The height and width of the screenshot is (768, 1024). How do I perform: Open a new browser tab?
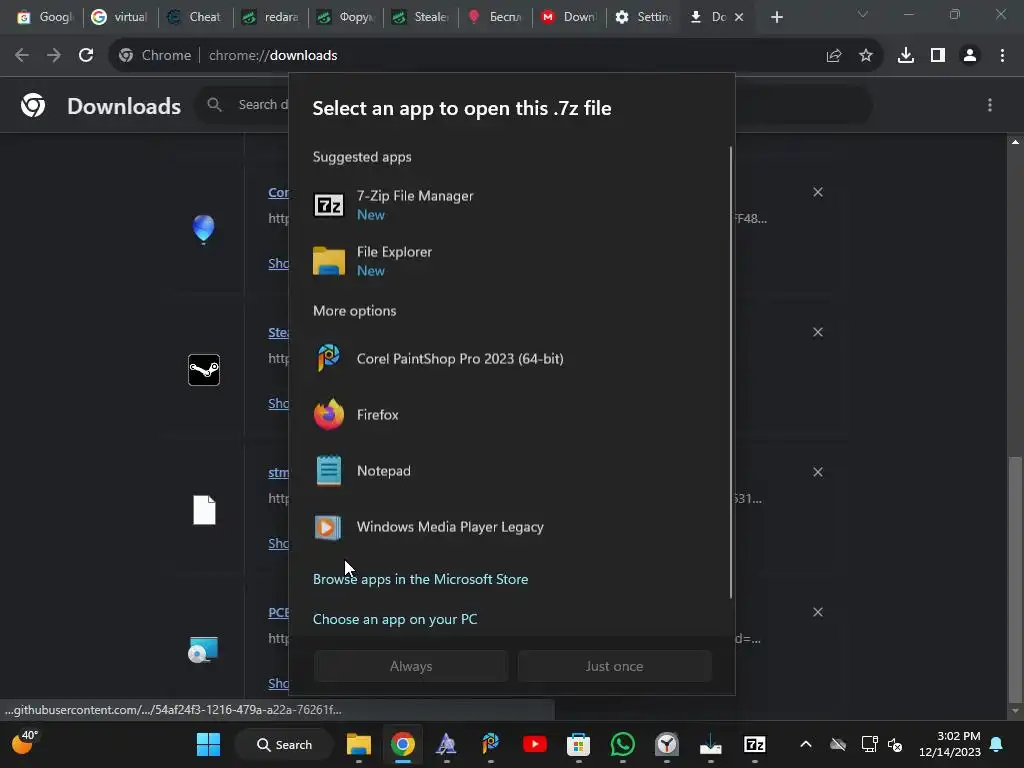pyautogui.click(x=776, y=17)
